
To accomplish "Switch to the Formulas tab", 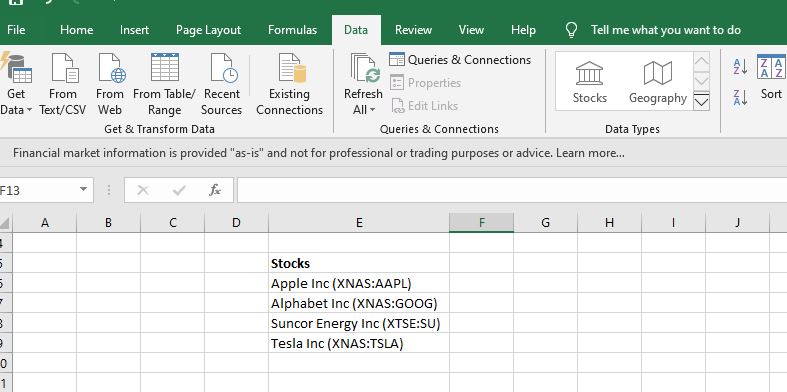I will [x=292, y=30].
